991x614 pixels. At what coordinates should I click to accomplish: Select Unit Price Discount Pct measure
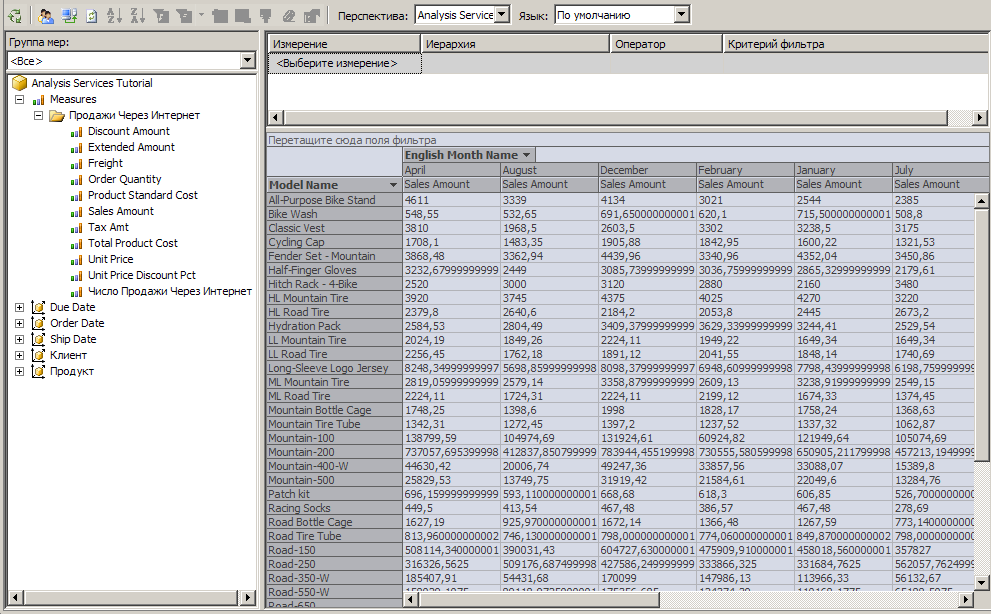142,276
